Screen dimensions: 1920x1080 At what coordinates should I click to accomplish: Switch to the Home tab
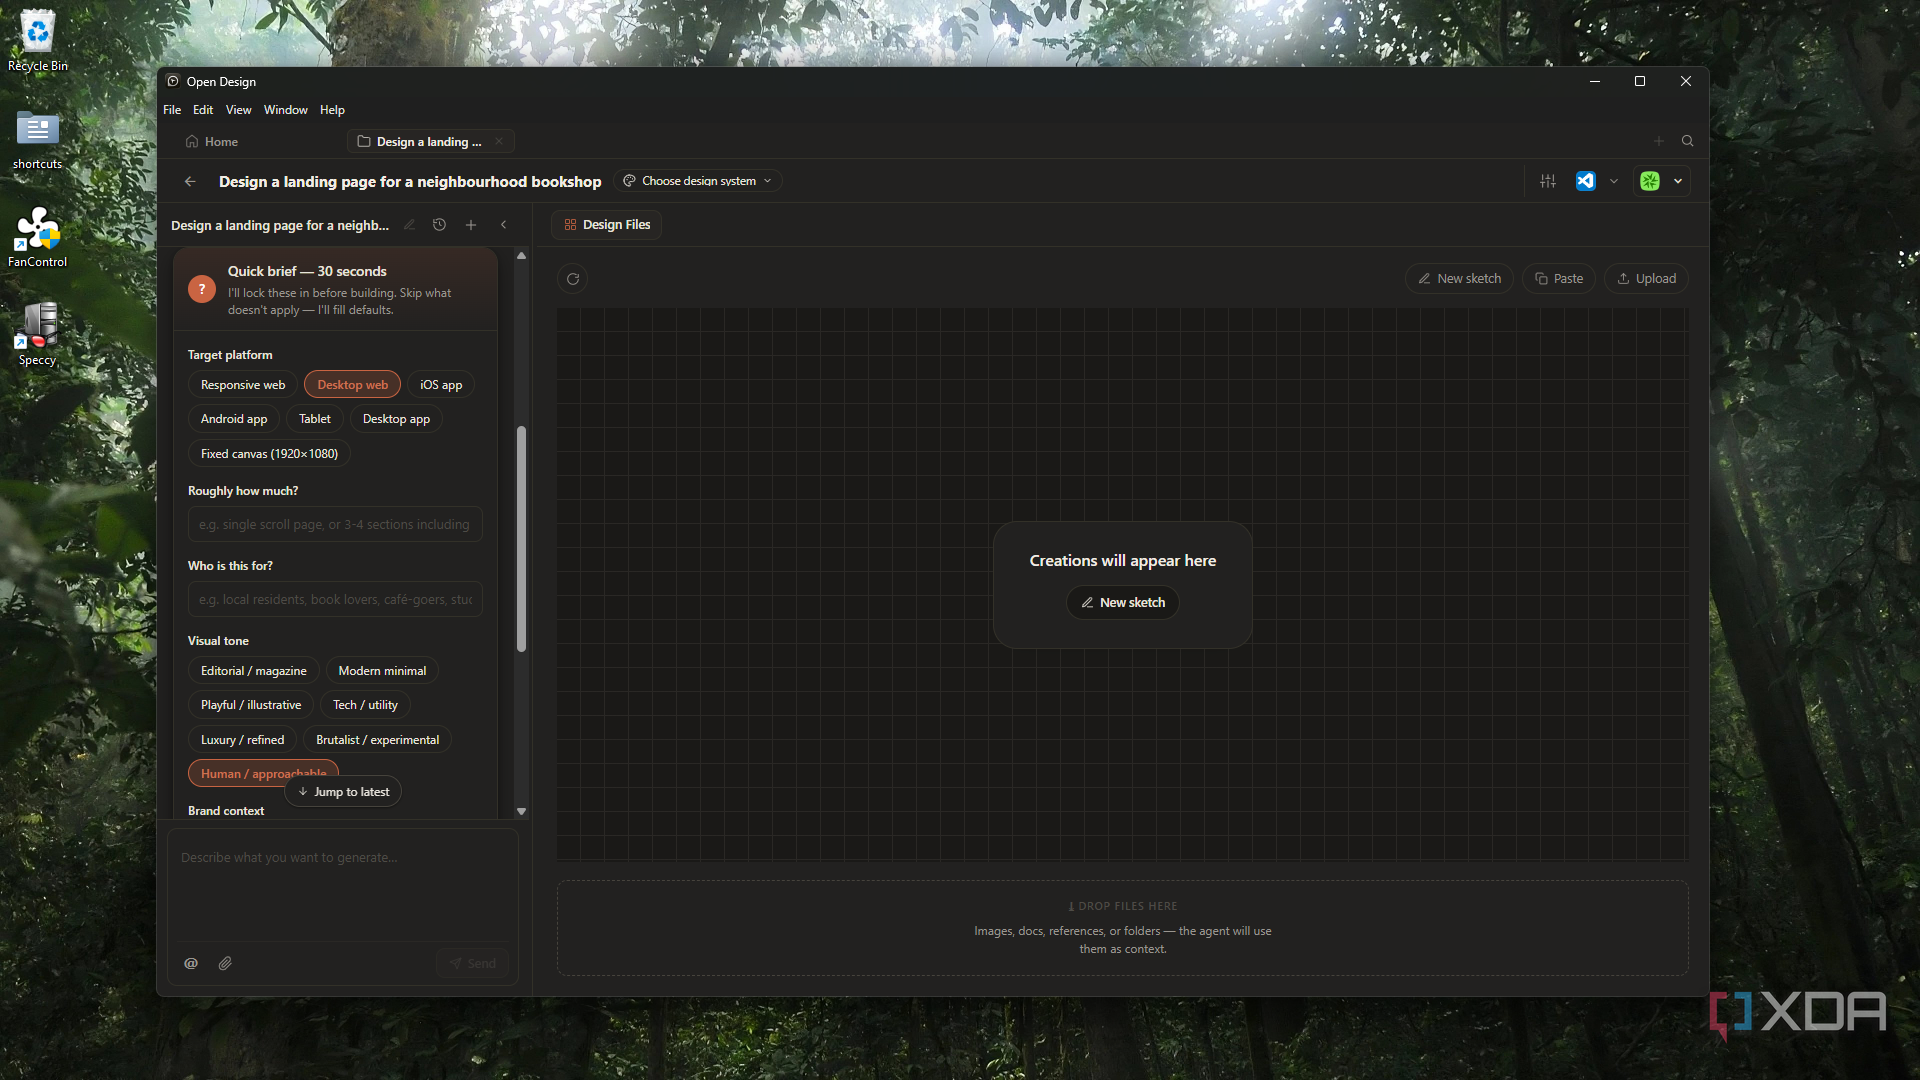pos(212,142)
